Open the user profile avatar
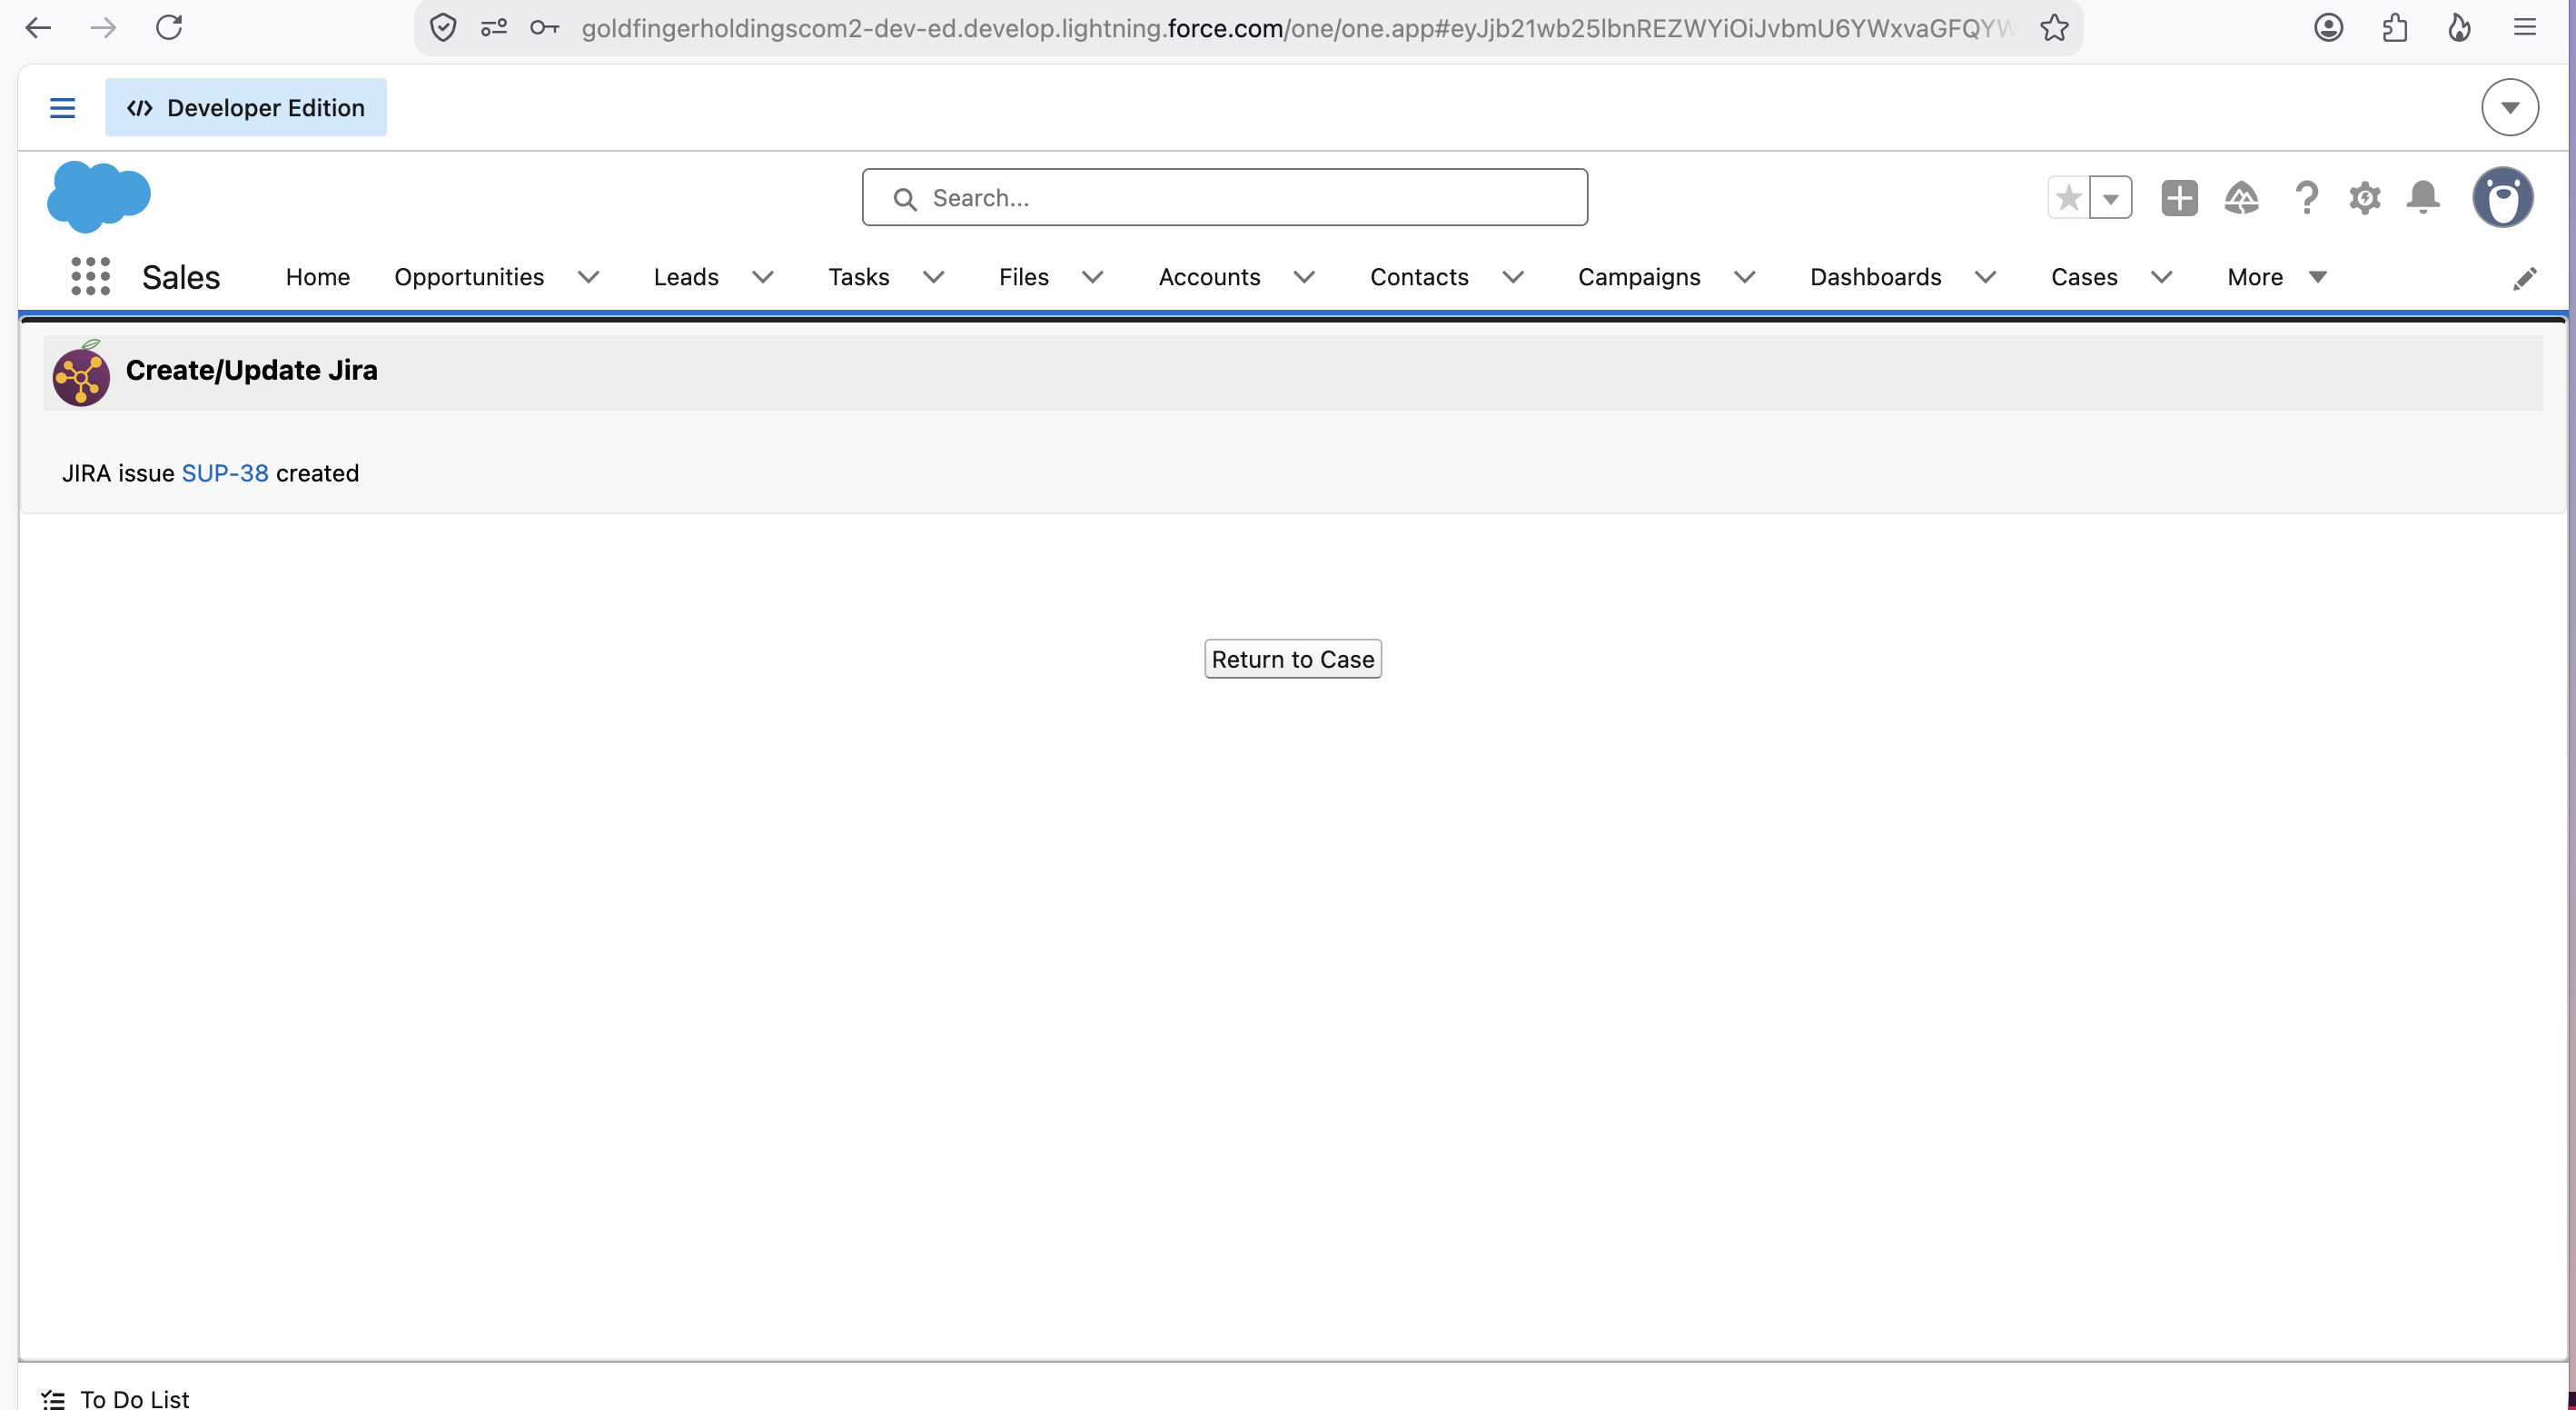Image resolution: width=2576 pixels, height=1410 pixels. 2502,197
